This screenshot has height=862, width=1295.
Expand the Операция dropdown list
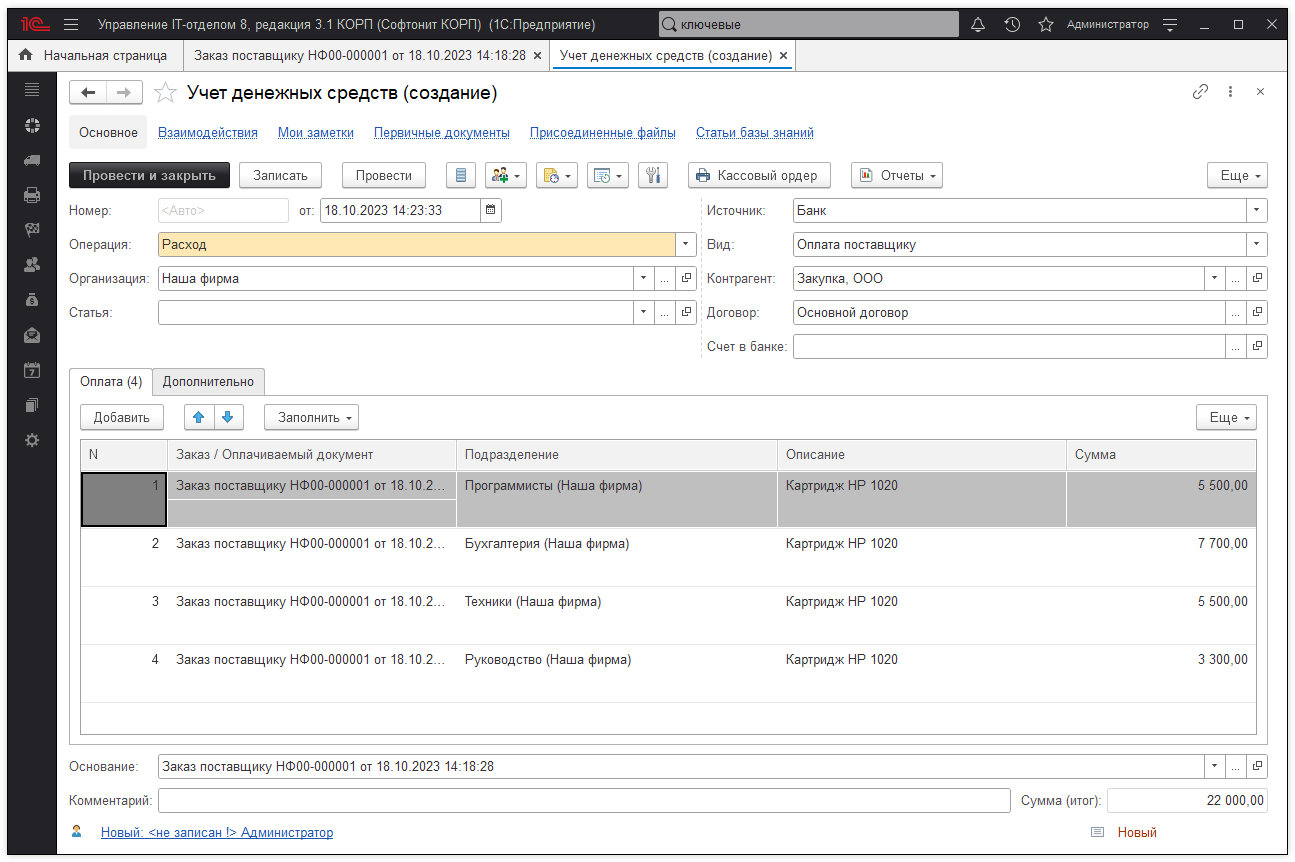(685, 244)
